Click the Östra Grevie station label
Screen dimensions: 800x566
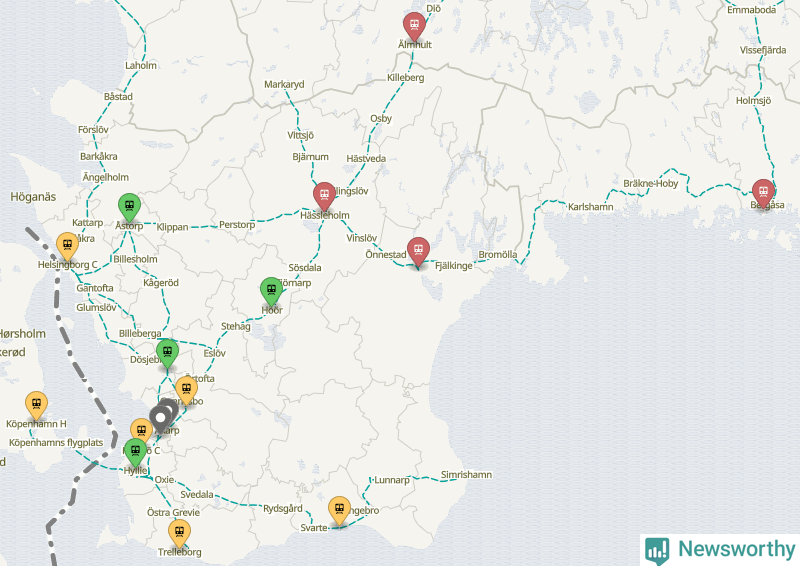click(x=173, y=512)
